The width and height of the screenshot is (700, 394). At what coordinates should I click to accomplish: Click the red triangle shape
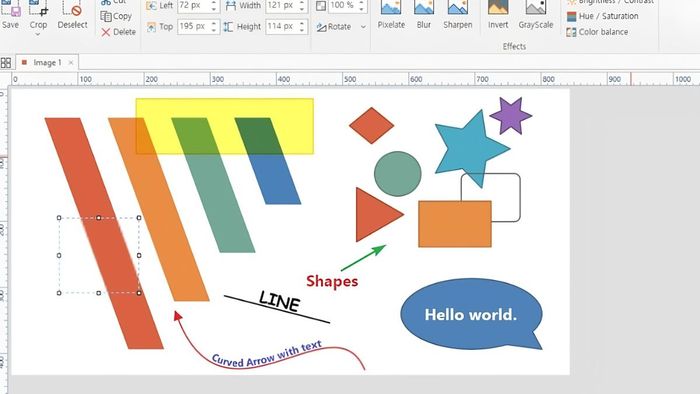(375, 215)
